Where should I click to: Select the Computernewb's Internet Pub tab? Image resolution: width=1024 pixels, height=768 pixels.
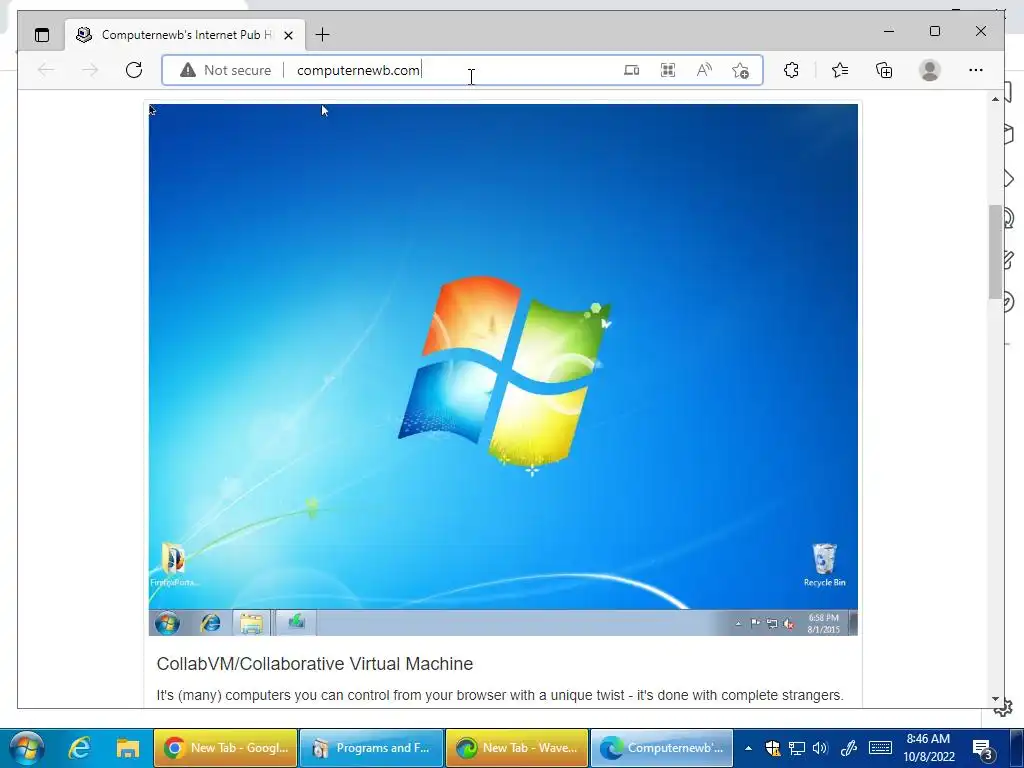point(185,35)
